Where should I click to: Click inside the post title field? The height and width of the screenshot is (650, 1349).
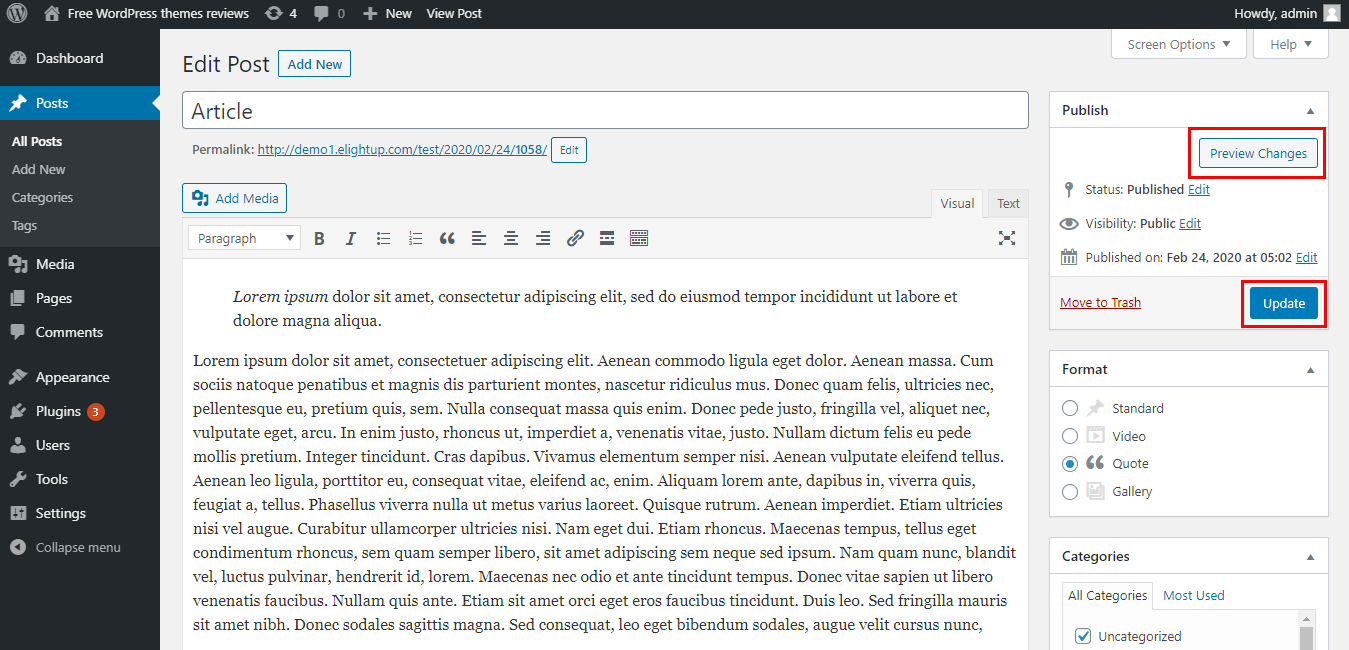click(x=604, y=109)
